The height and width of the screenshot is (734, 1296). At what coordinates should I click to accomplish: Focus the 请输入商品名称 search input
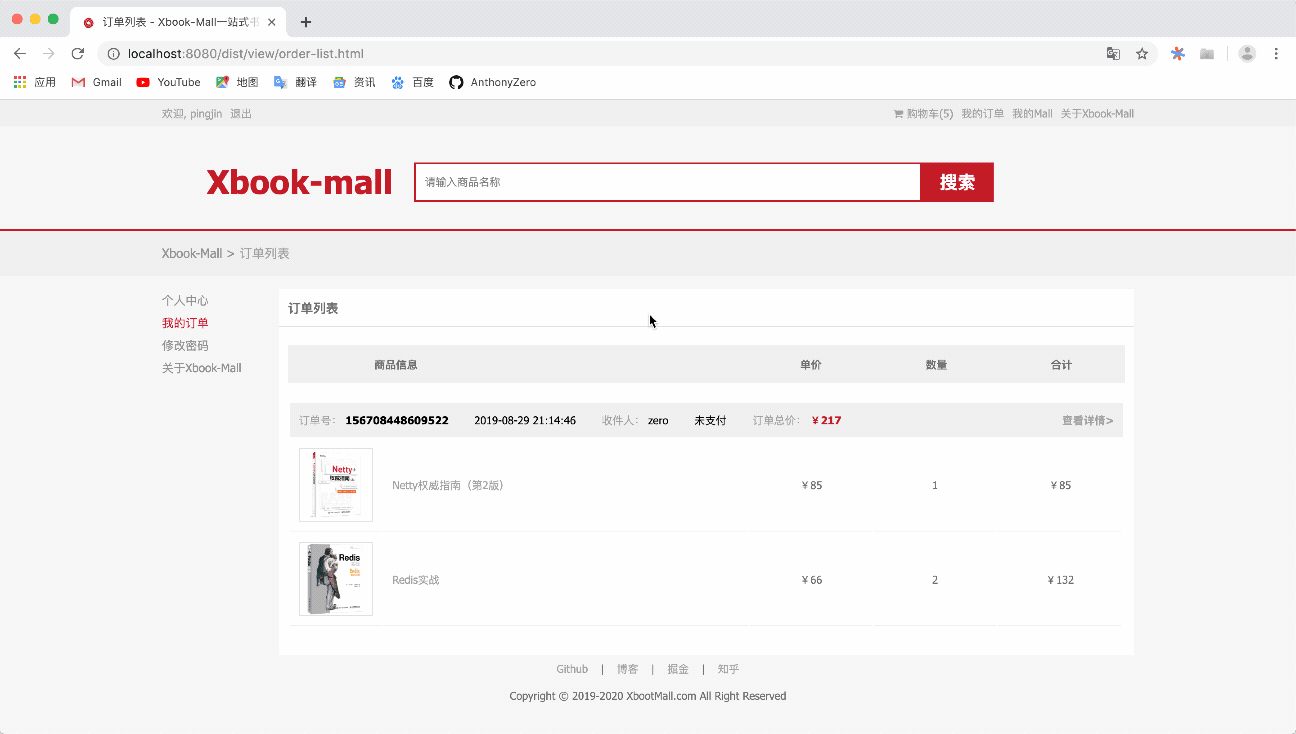(667, 182)
